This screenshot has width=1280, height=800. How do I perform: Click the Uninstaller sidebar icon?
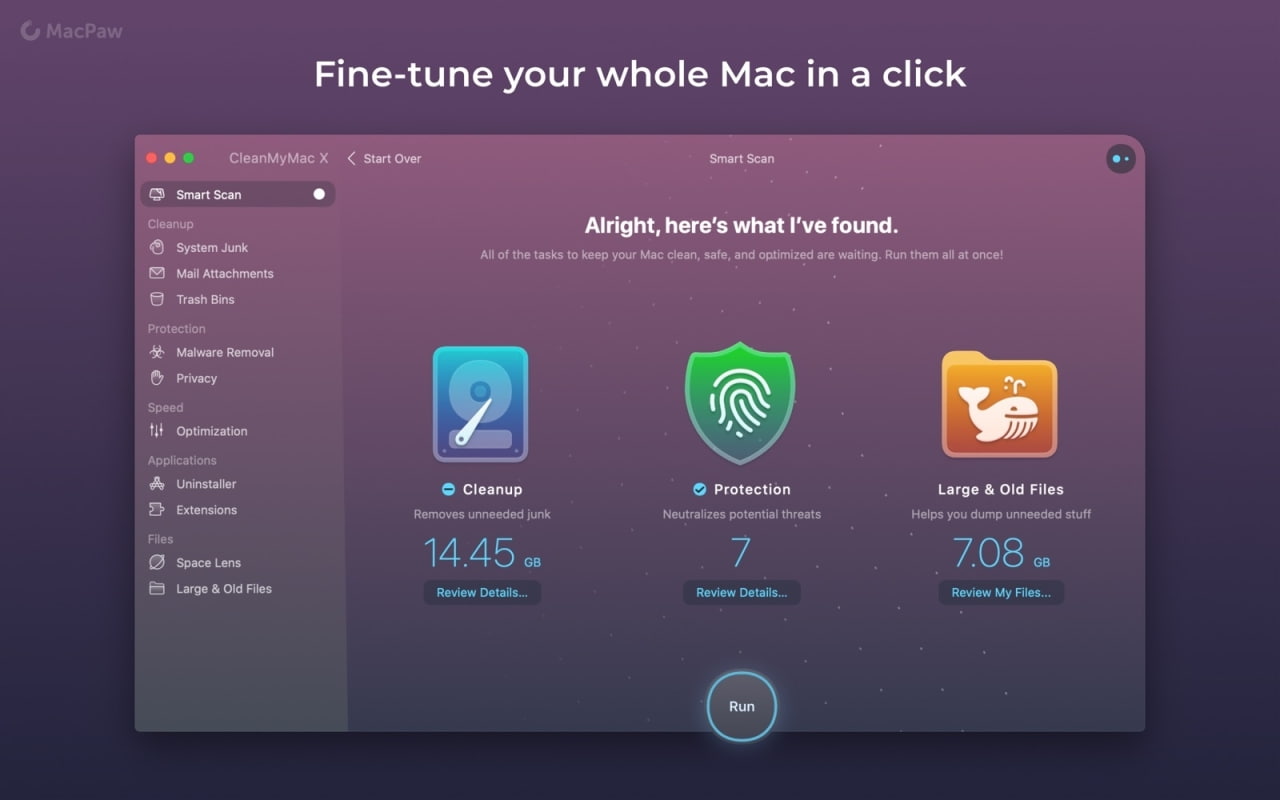click(157, 484)
